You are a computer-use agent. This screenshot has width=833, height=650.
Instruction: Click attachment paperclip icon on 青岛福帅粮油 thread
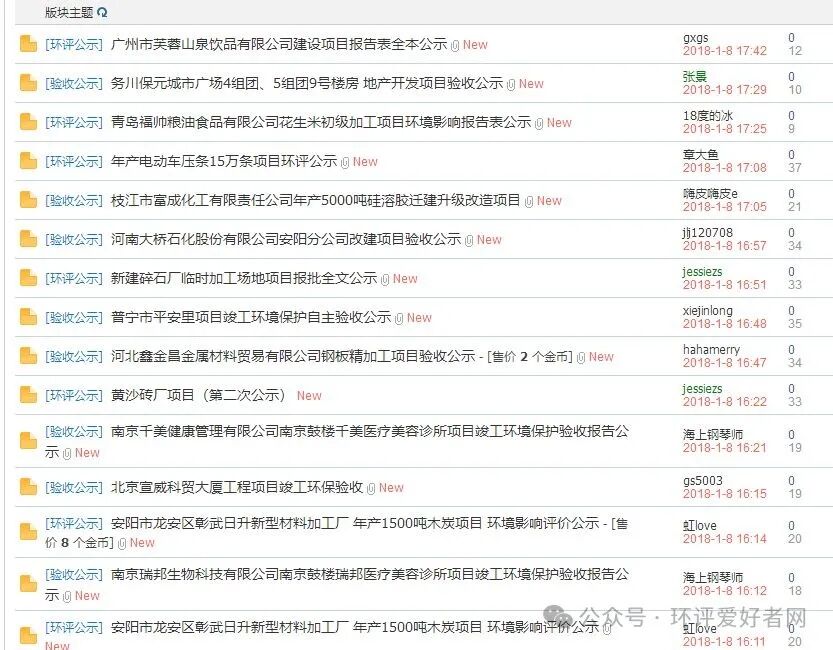point(539,124)
